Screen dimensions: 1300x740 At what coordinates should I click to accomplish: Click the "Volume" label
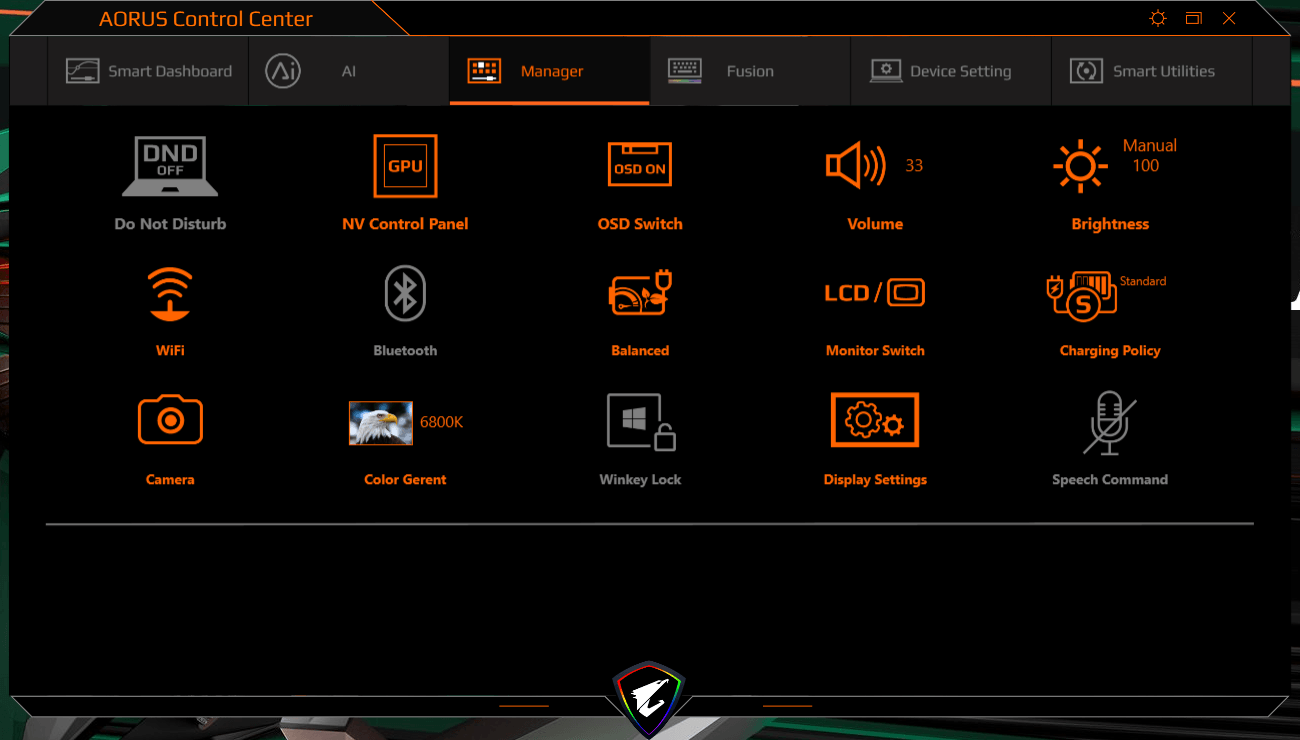[875, 224]
